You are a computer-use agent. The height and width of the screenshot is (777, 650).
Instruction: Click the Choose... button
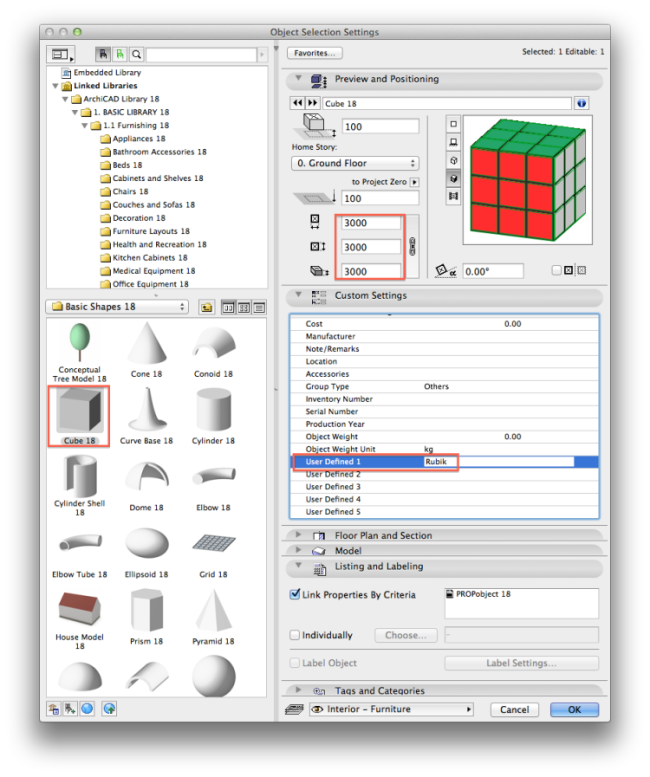coord(406,635)
